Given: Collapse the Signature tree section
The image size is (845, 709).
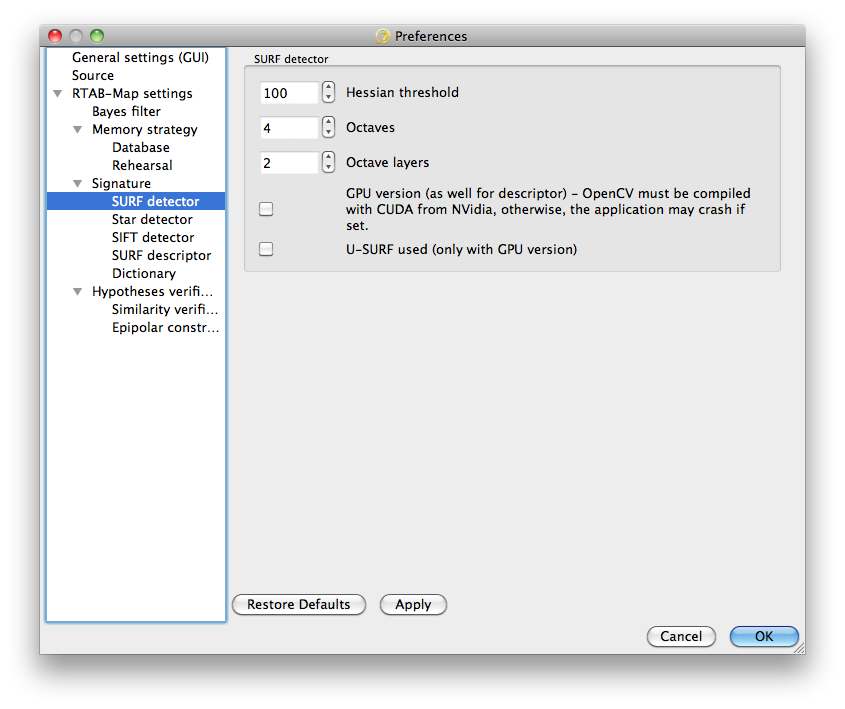Looking at the screenshot, I should point(78,184).
